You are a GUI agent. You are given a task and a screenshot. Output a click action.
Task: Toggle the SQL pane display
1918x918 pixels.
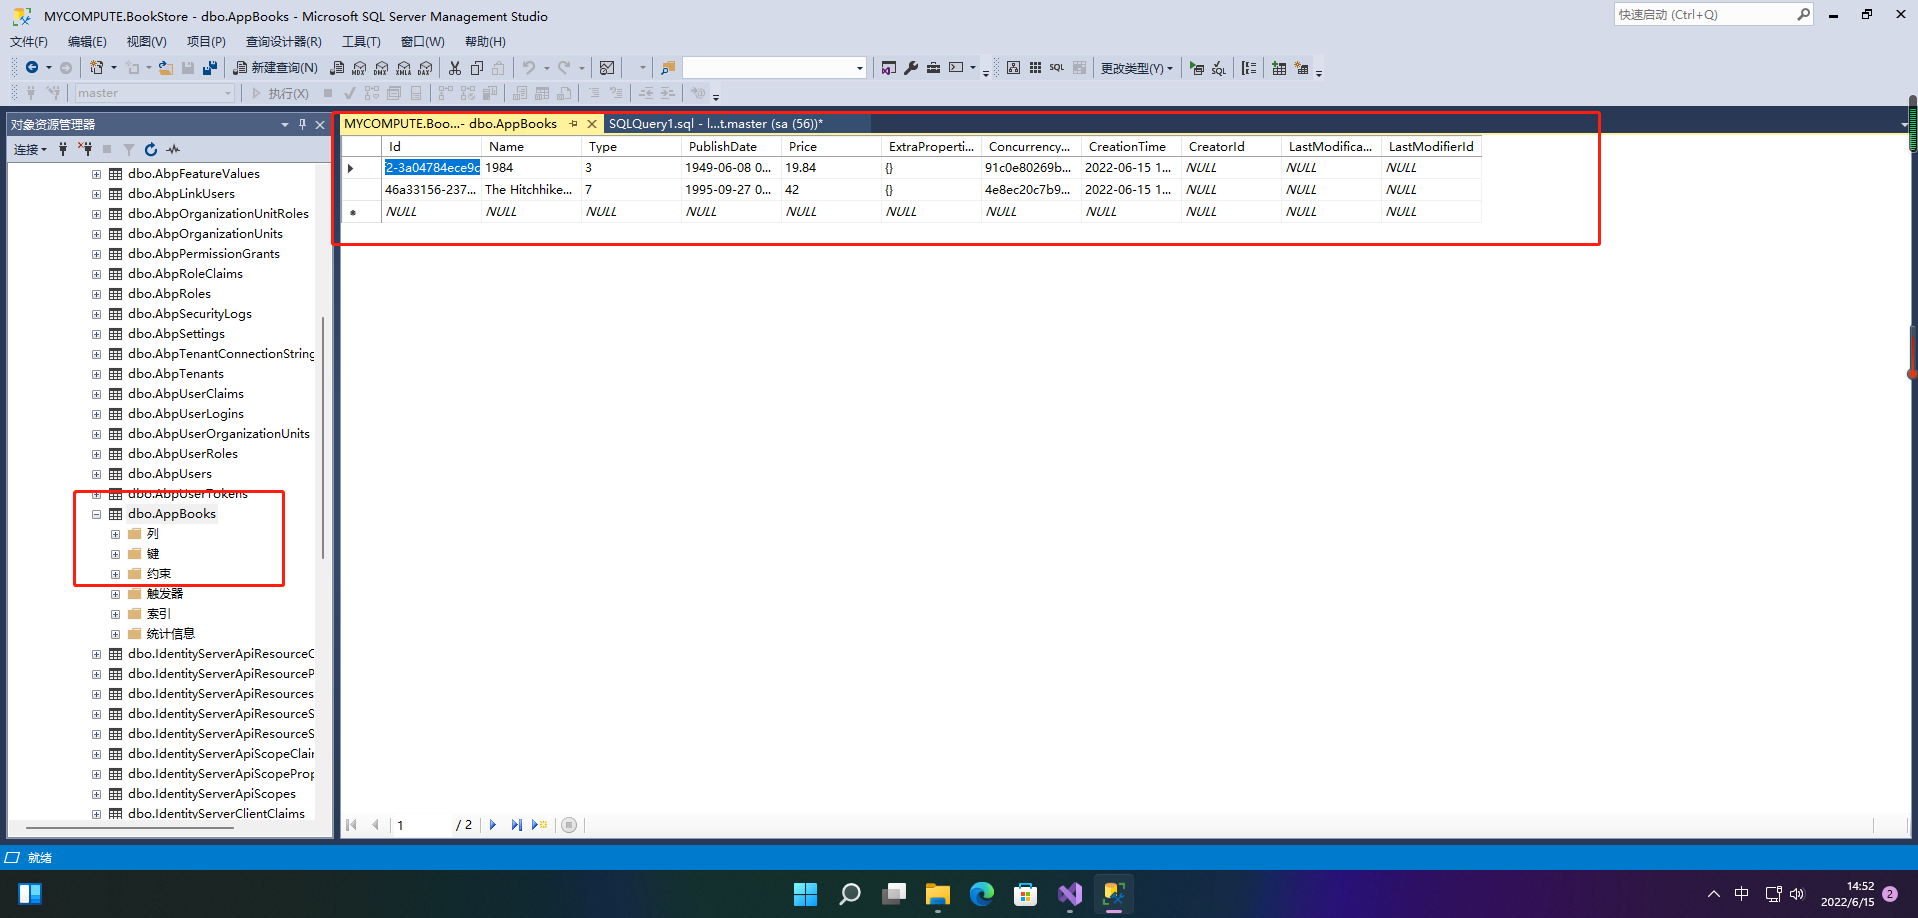[x=1057, y=68]
